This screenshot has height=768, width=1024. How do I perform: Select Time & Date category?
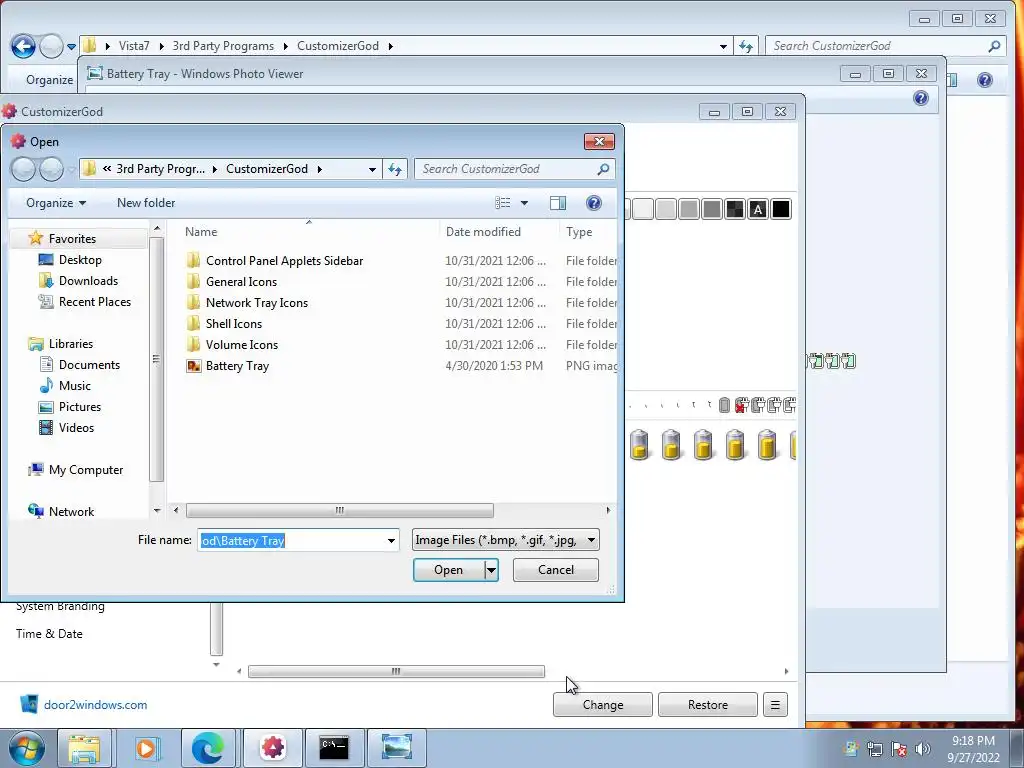49,633
